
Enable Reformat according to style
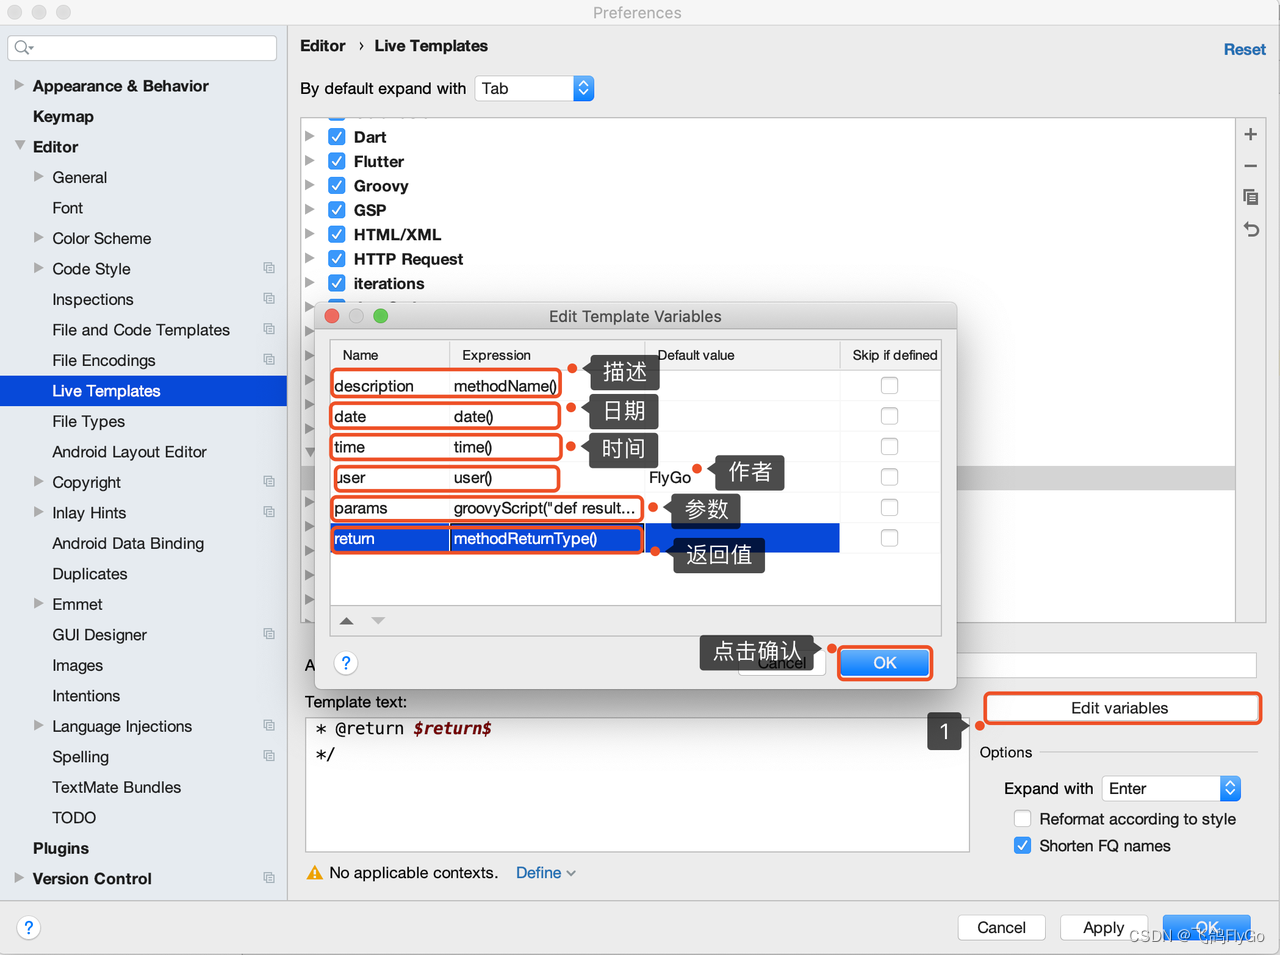(1022, 818)
